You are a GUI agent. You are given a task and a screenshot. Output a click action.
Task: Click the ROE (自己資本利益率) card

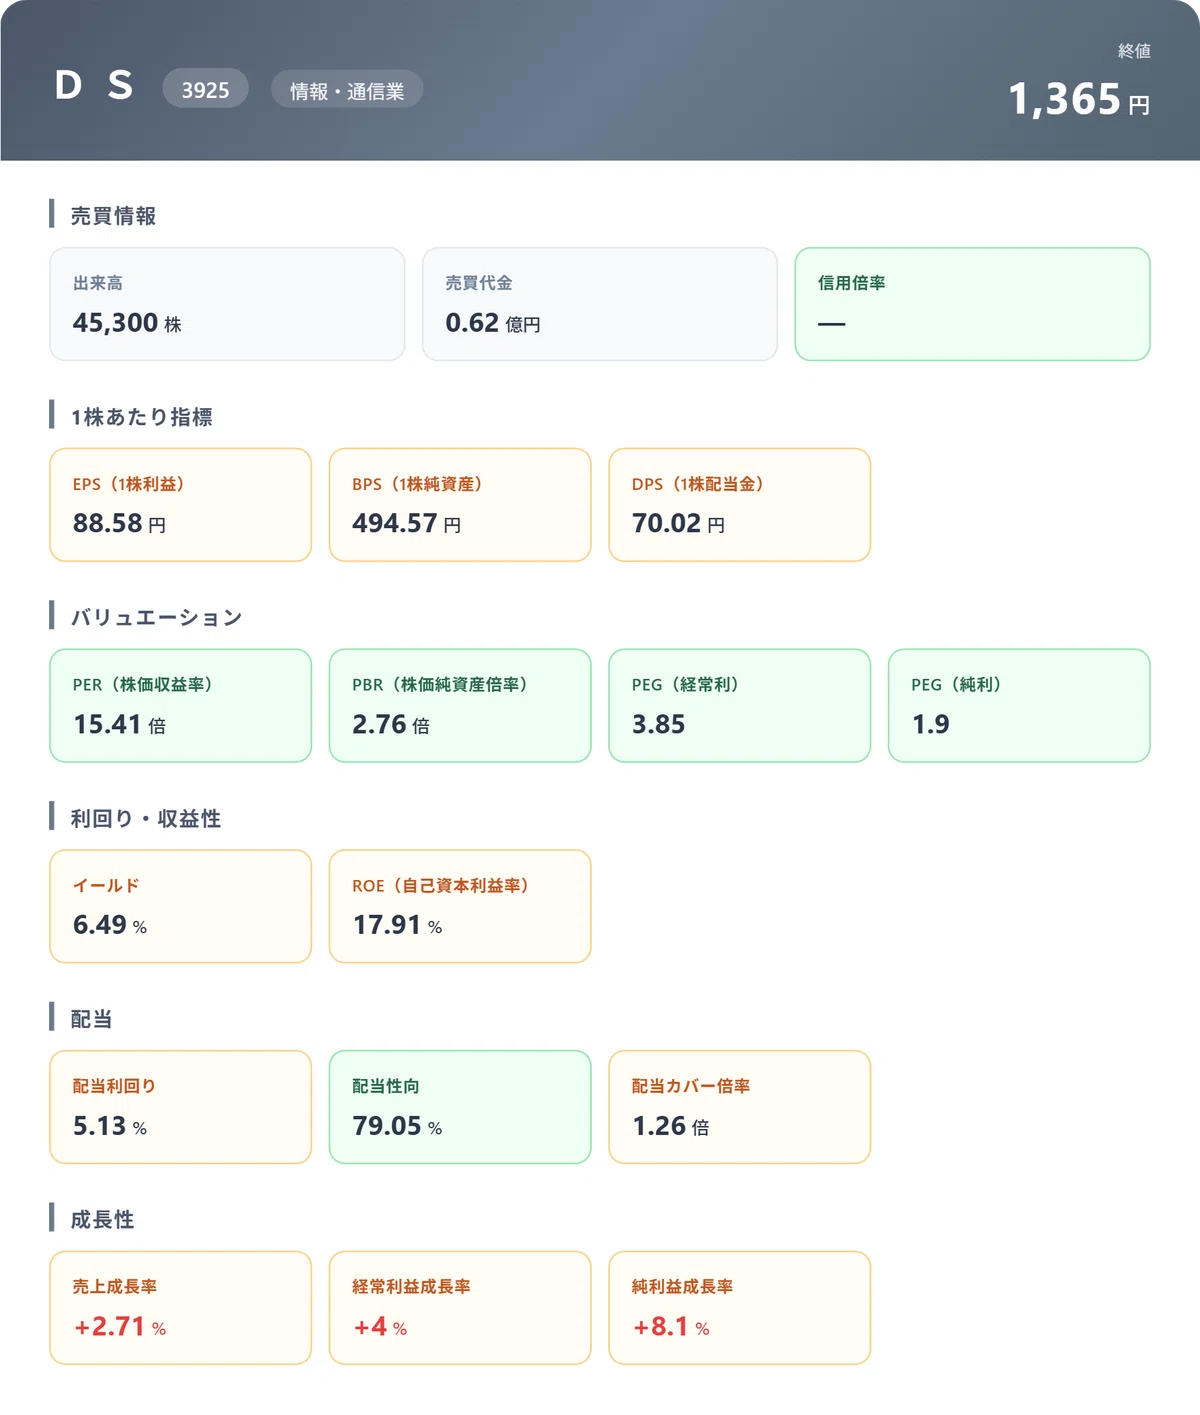pos(460,906)
